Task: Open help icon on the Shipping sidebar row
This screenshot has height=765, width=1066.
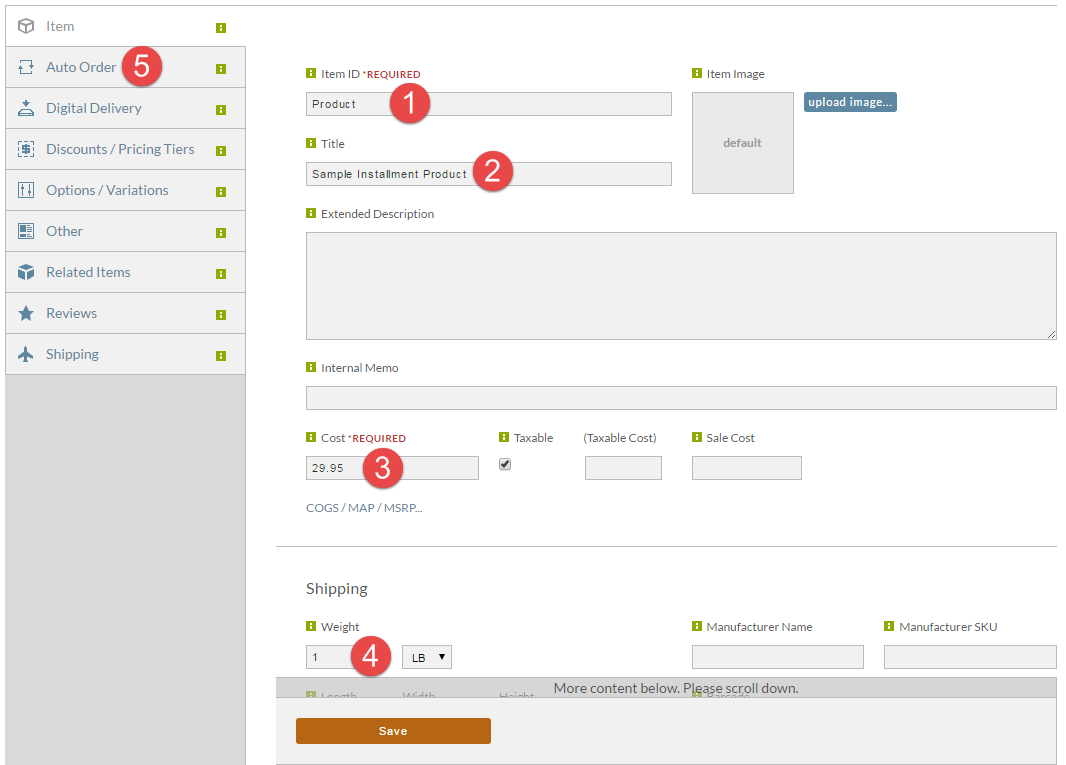Action: tap(221, 356)
